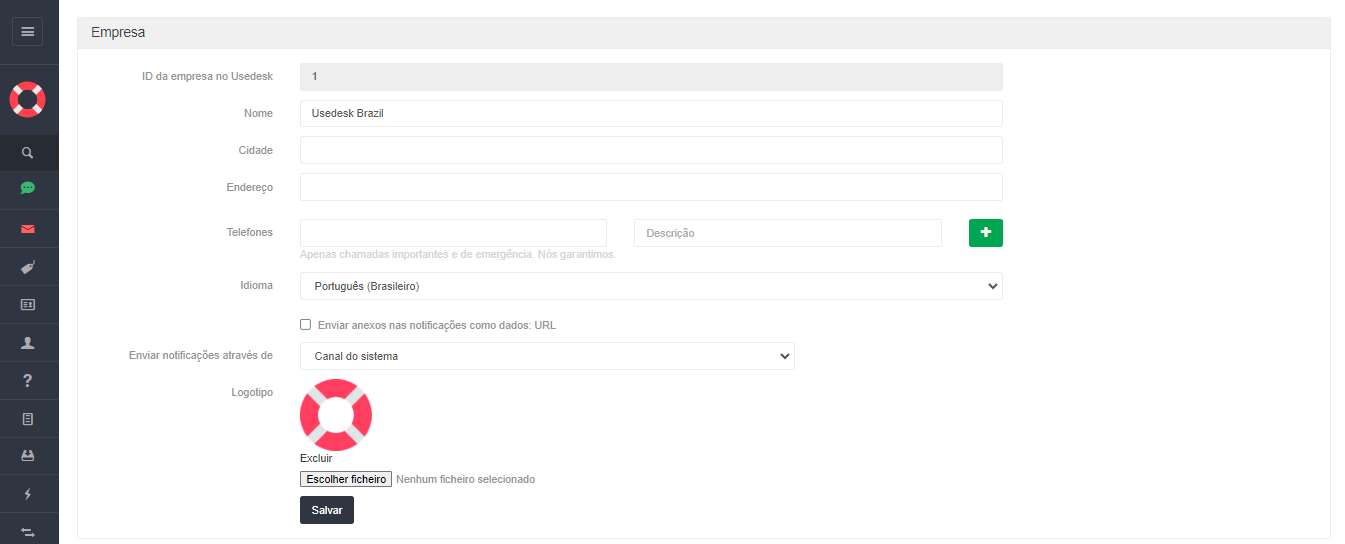Open the question mark help icon

coord(28,380)
